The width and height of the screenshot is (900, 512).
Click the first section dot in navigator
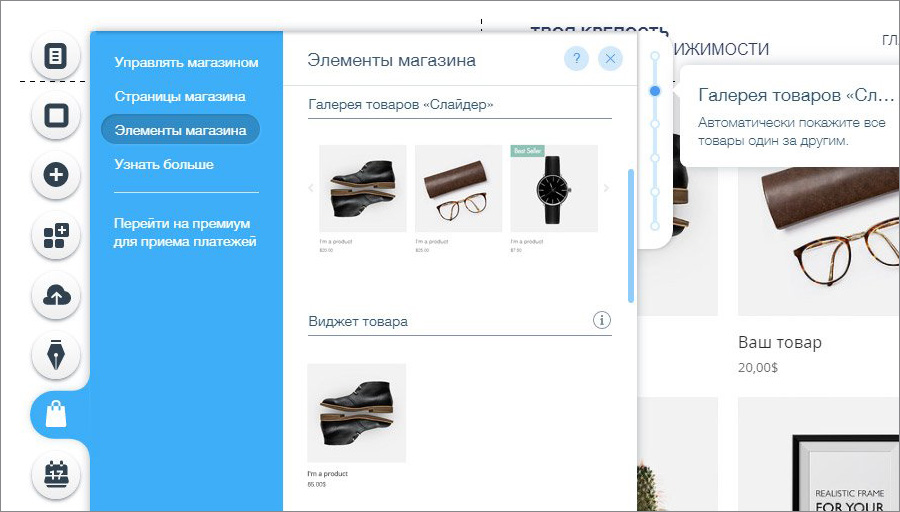pos(655,56)
